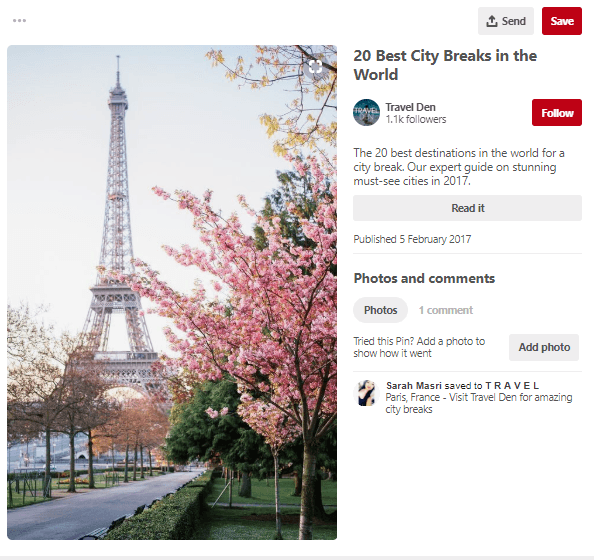Click the visual search icon on the image
This screenshot has height=560, width=594.
tap(315, 67)
